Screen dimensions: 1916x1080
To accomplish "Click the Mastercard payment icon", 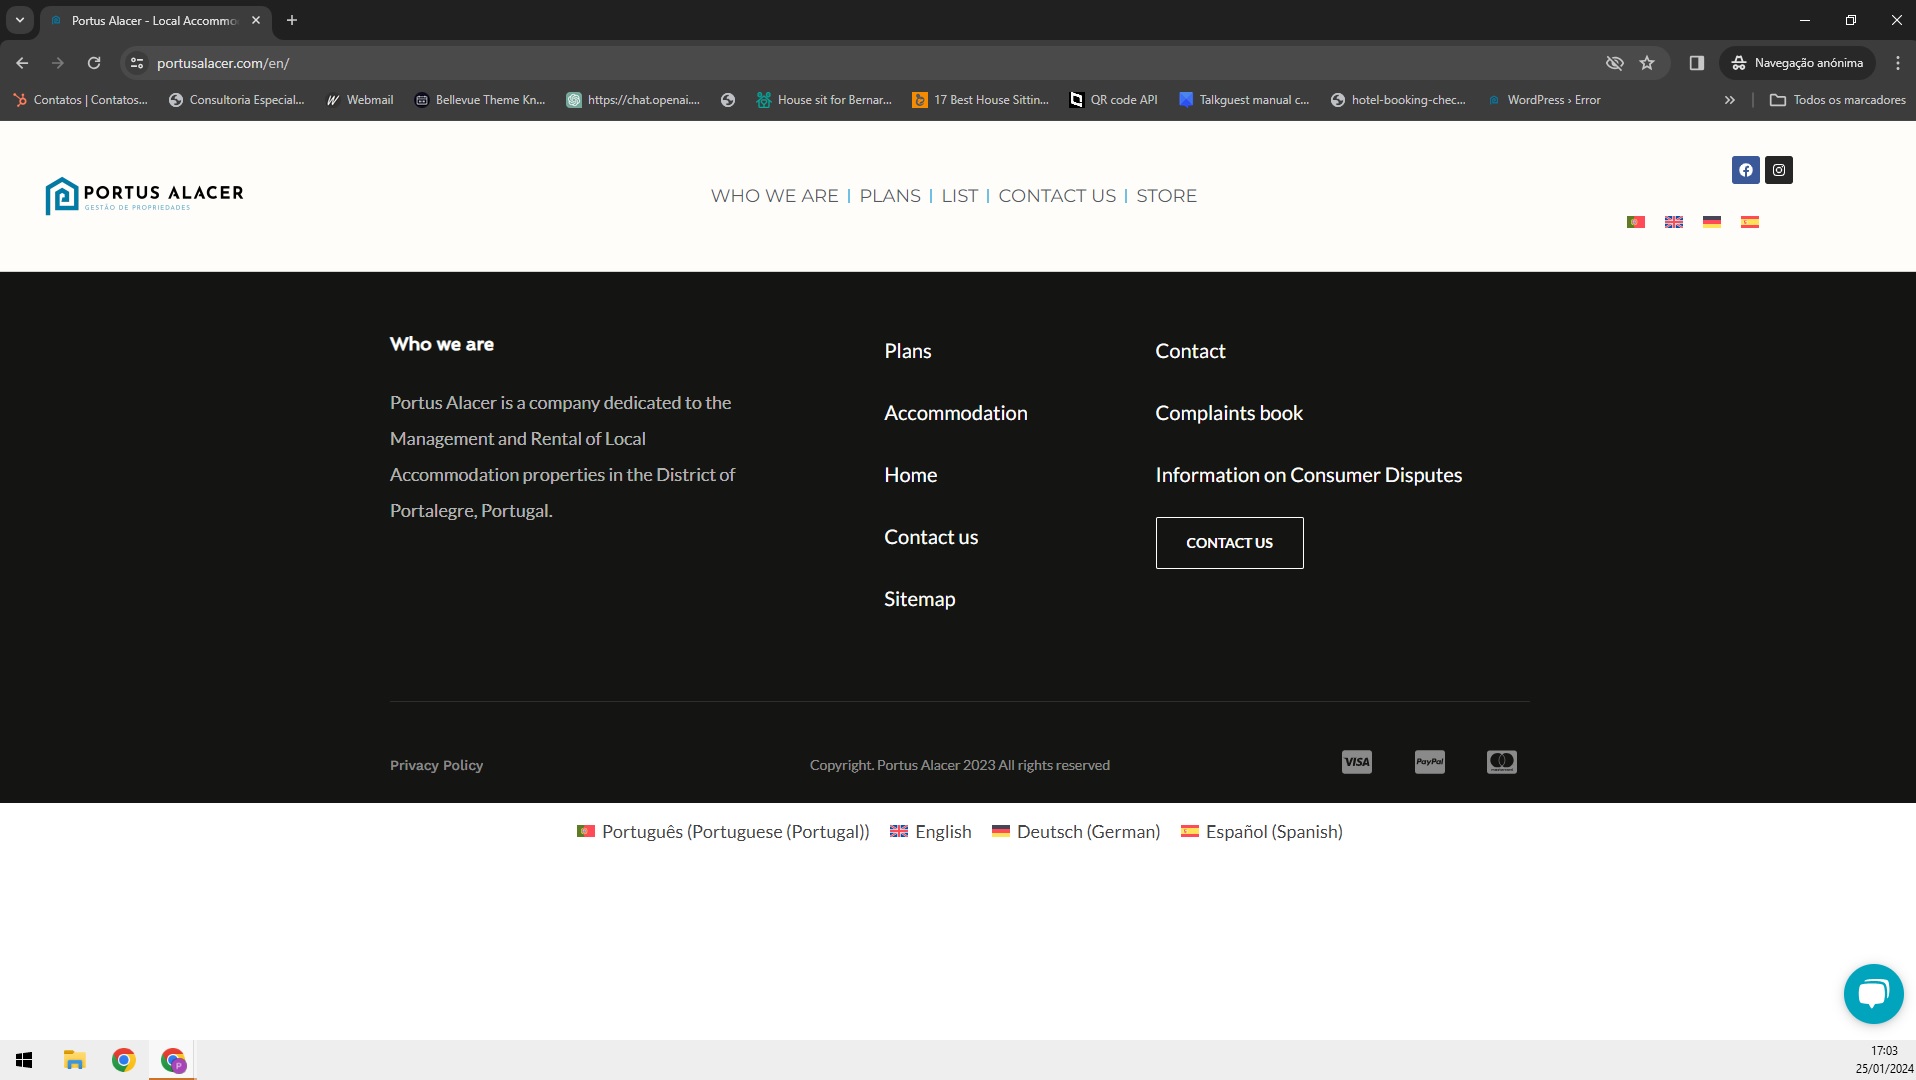I will point(1502,762).
